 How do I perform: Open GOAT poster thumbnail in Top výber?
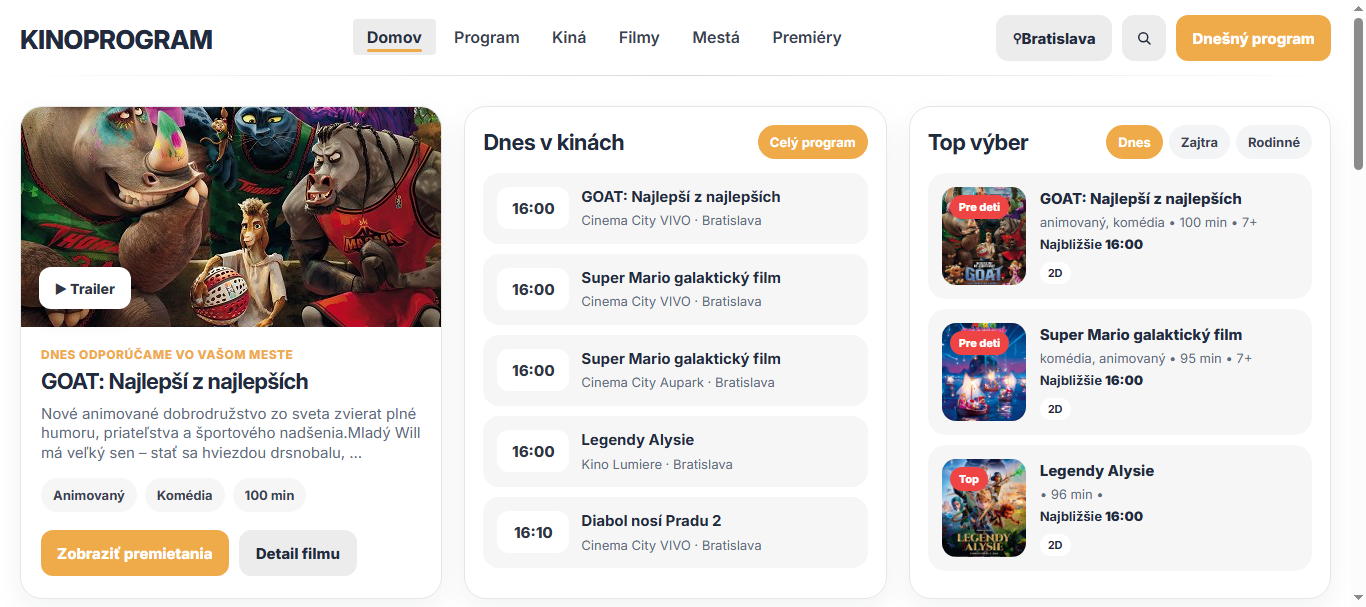(984, 236)
